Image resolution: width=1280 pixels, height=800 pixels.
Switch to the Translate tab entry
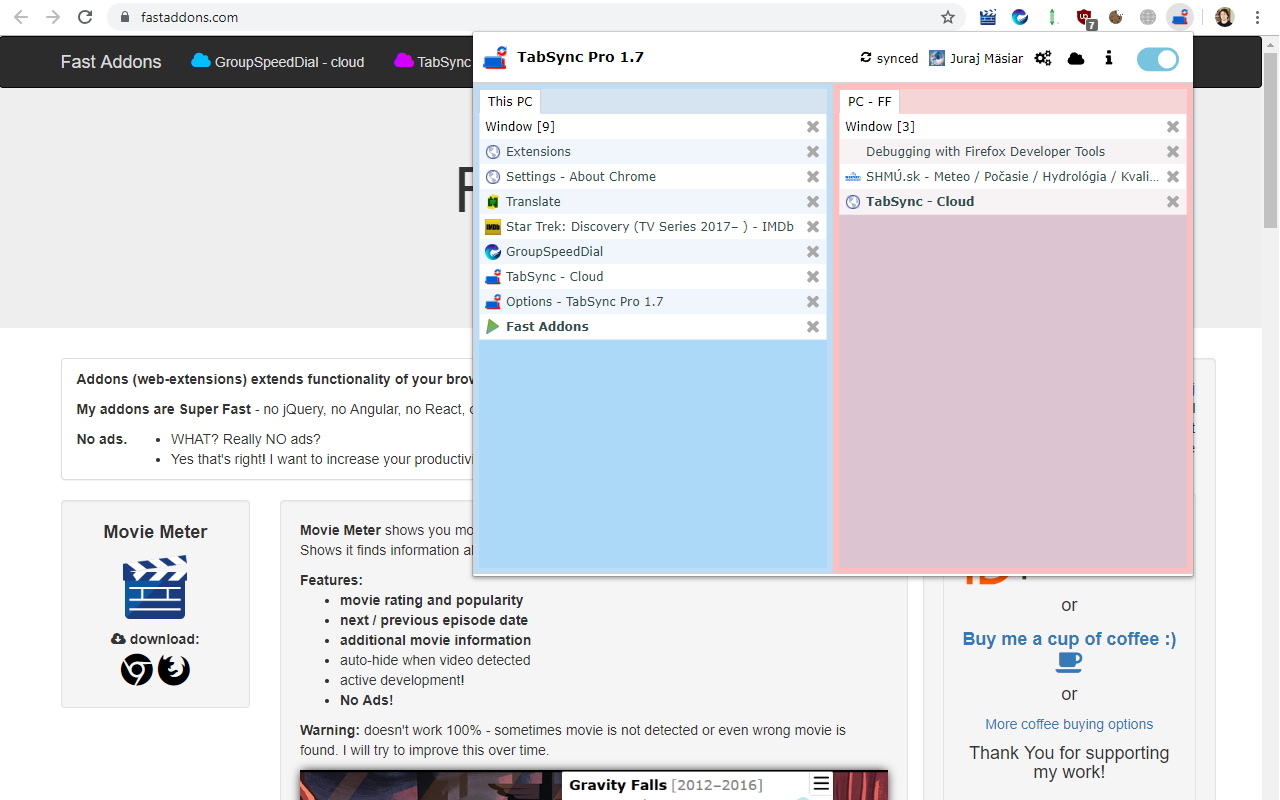pos(653,202)
